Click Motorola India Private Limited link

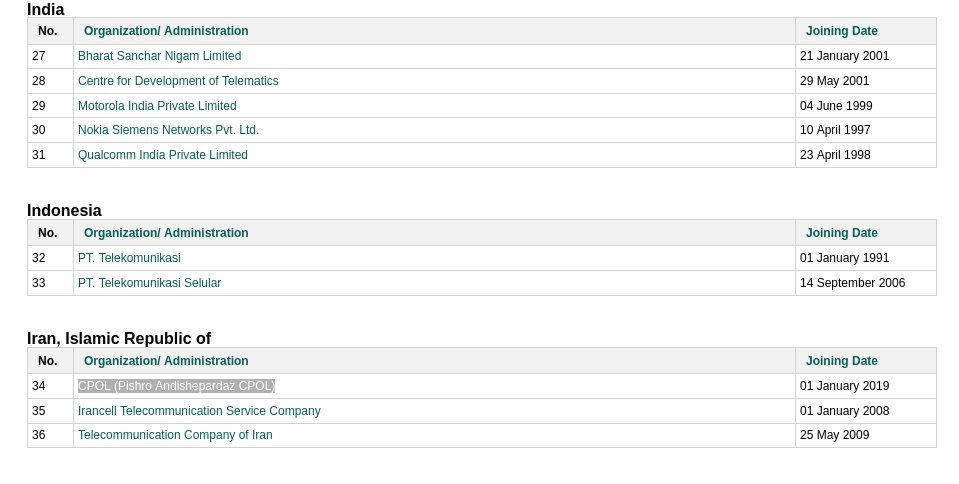pyautogui.click(x=157, y=106)
